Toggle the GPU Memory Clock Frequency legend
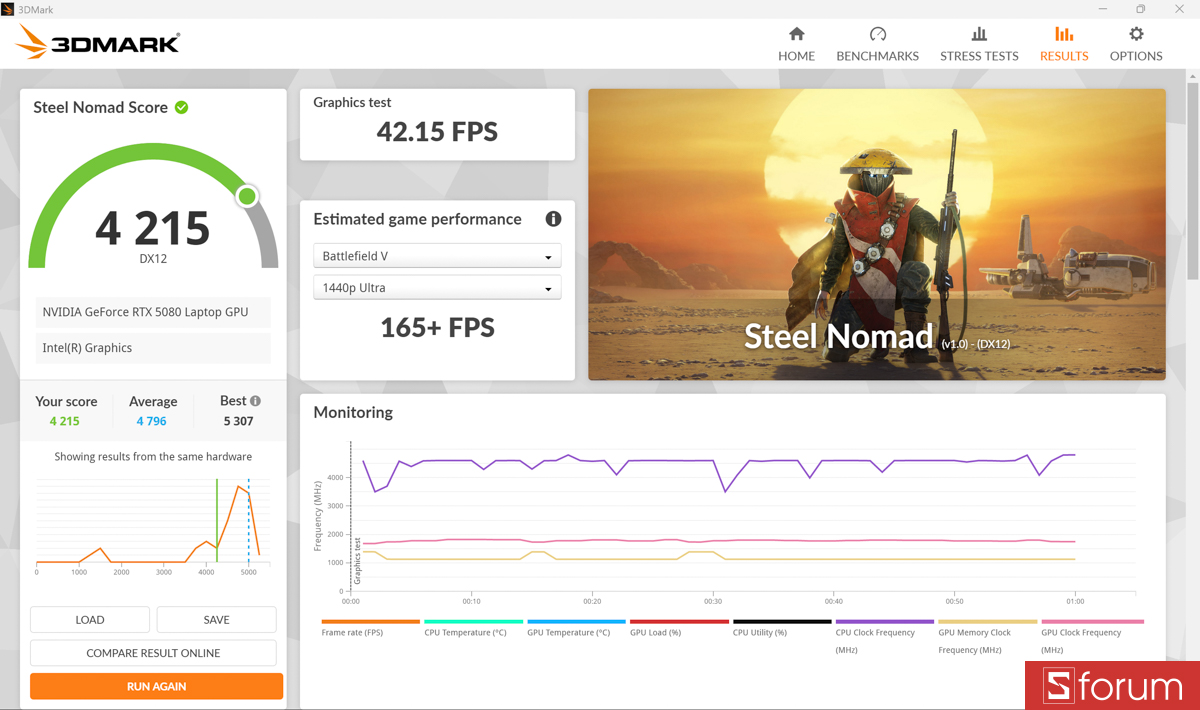 point(987,637)
